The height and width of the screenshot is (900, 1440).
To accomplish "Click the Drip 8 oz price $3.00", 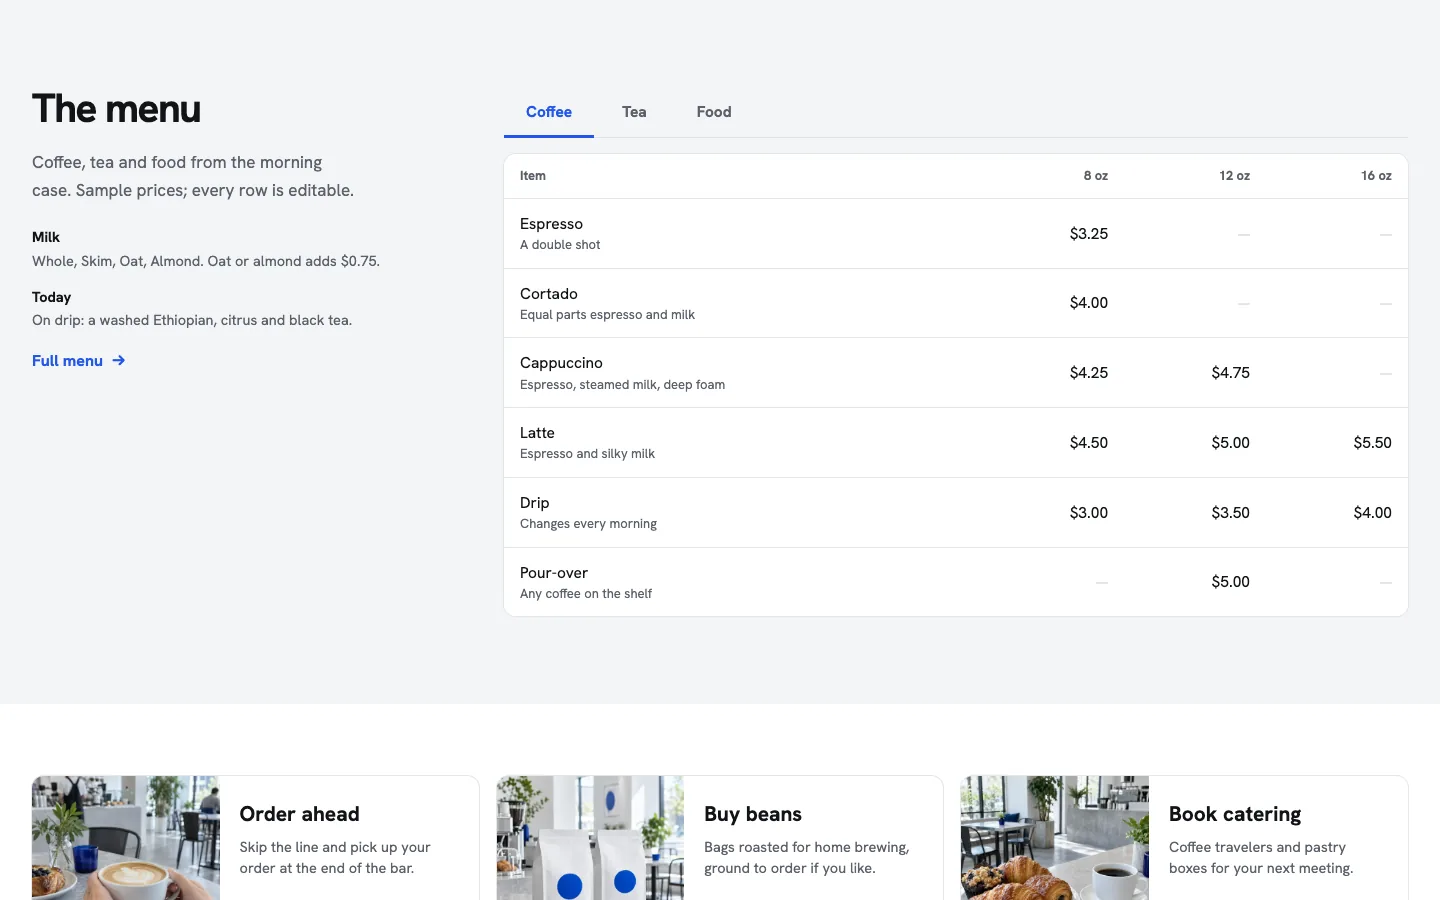I will tap(1088, 513).
